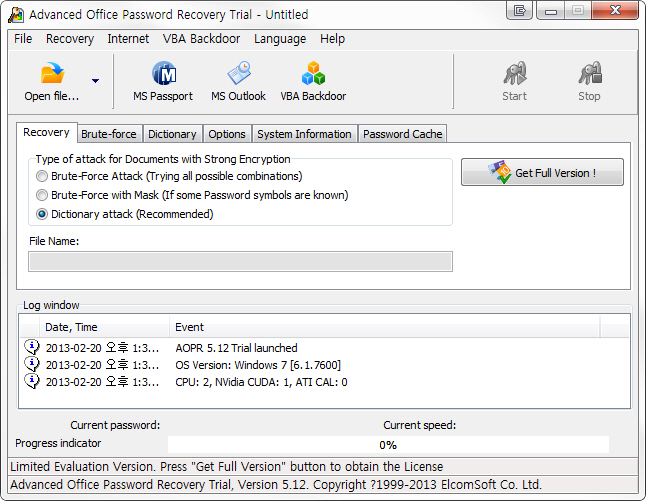
Task: Switch to the Brute-force tab
Action: [109, 134]
